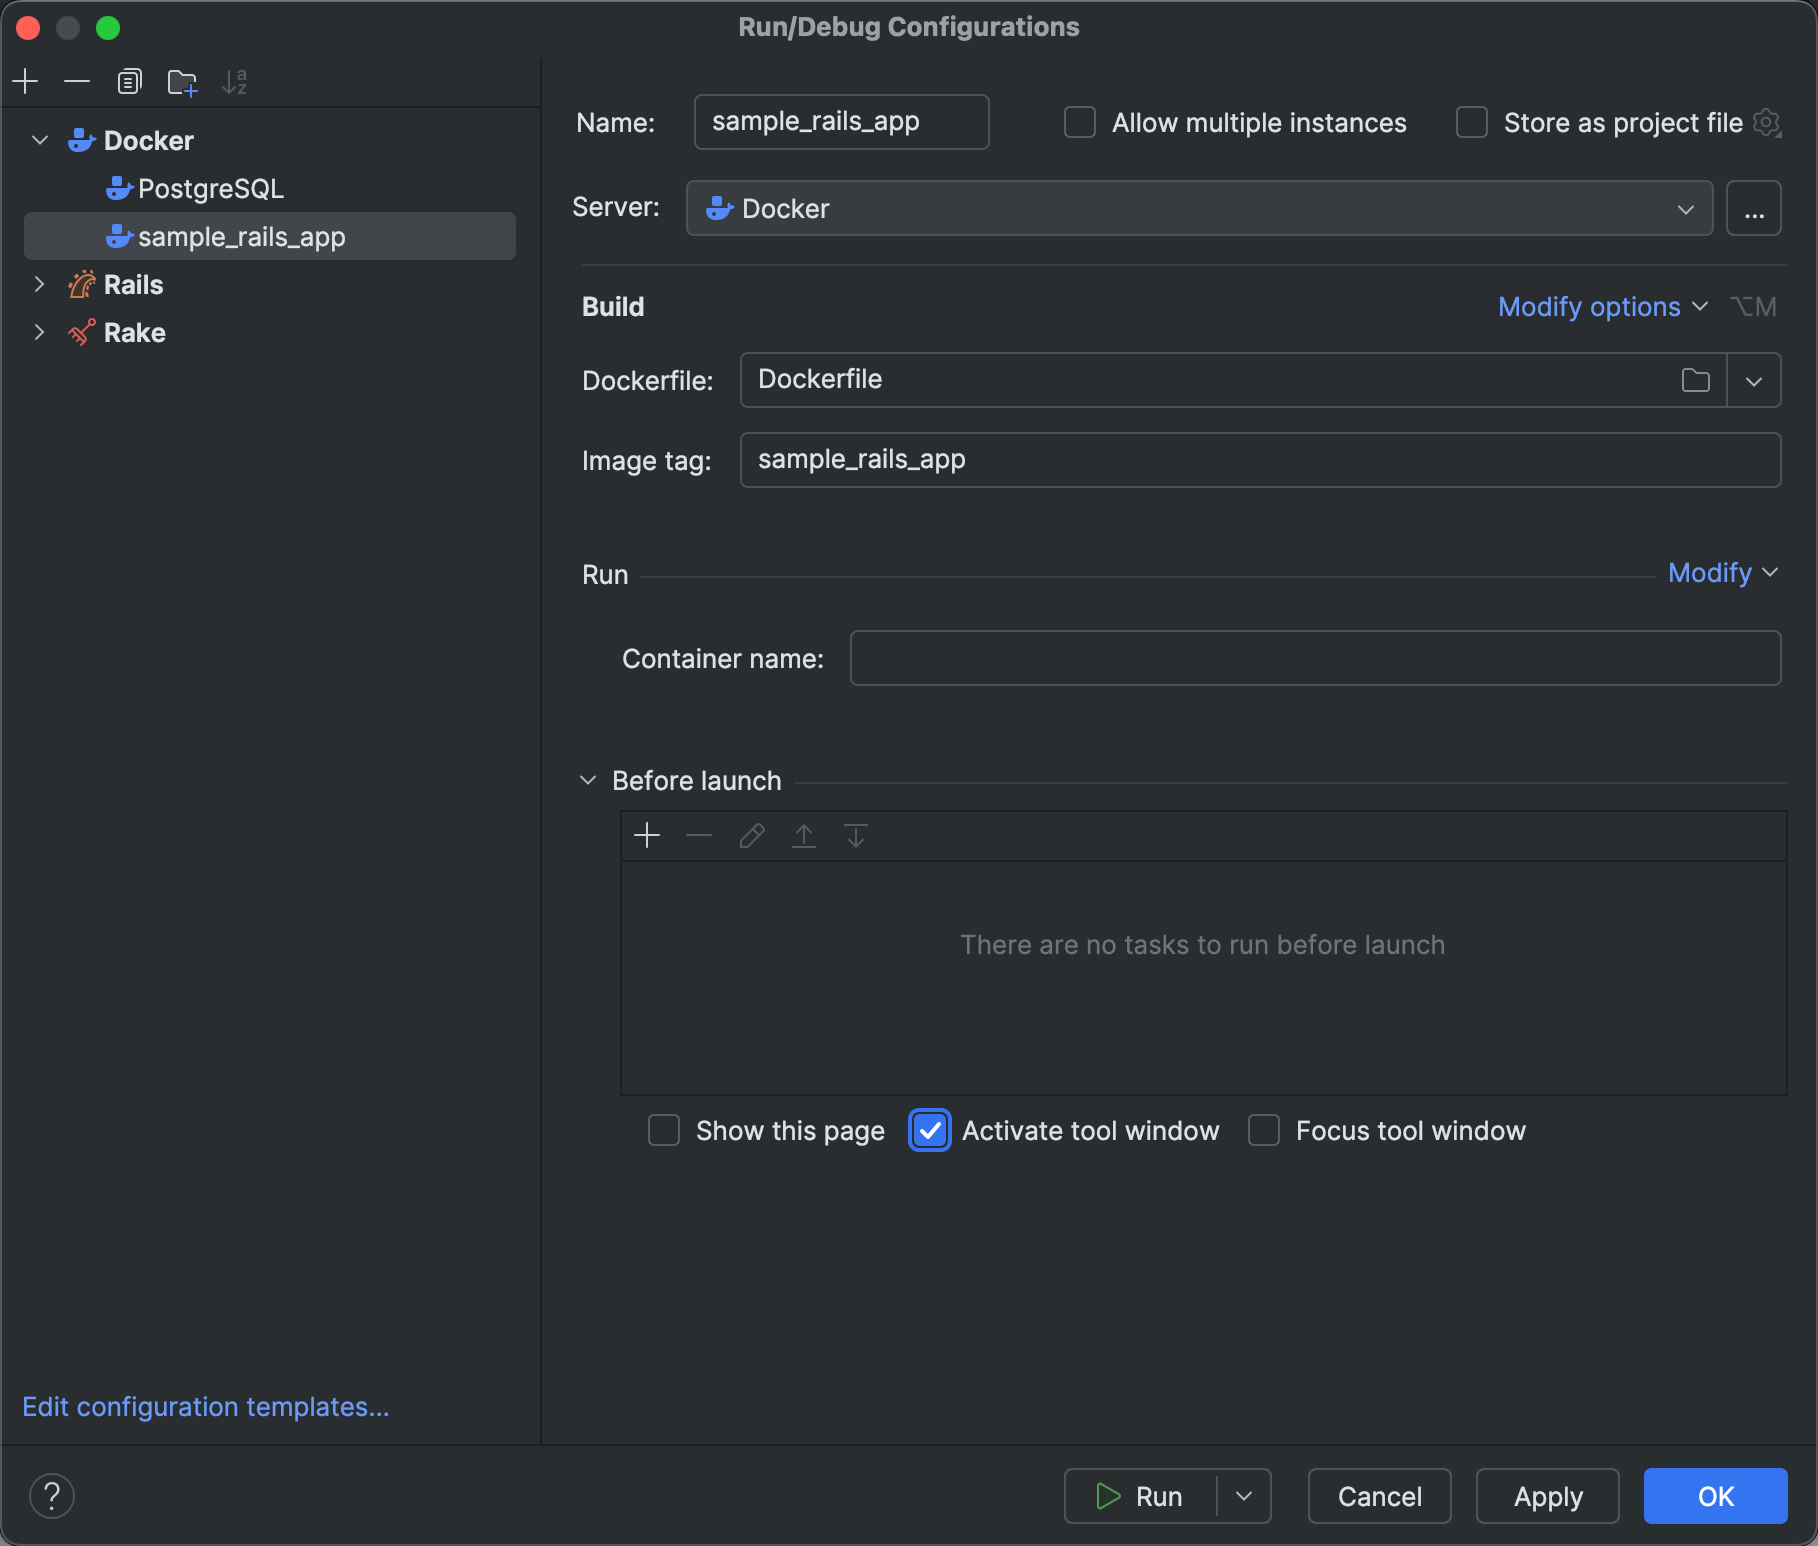Click the Image tag input field
Screen dimensions: 1818x1546
click(x=1260, y=460)
